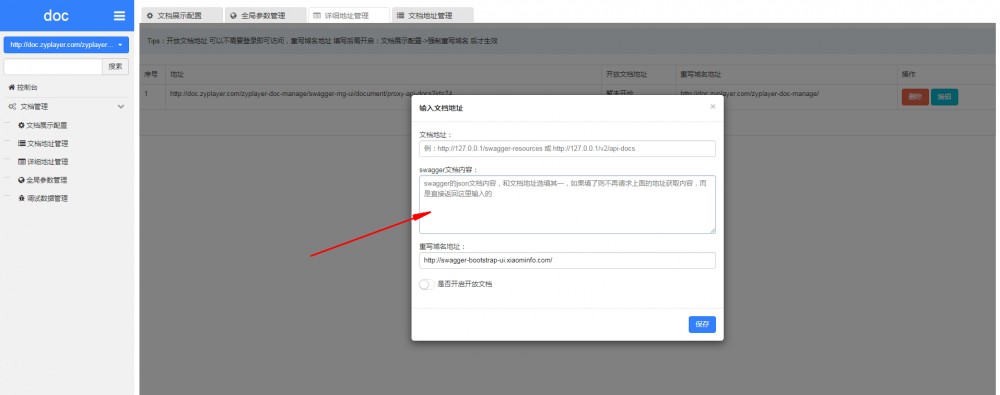Switch to the 文档地址管理 tab
This screenshot has height=395, width=1000.
point(432,15)
